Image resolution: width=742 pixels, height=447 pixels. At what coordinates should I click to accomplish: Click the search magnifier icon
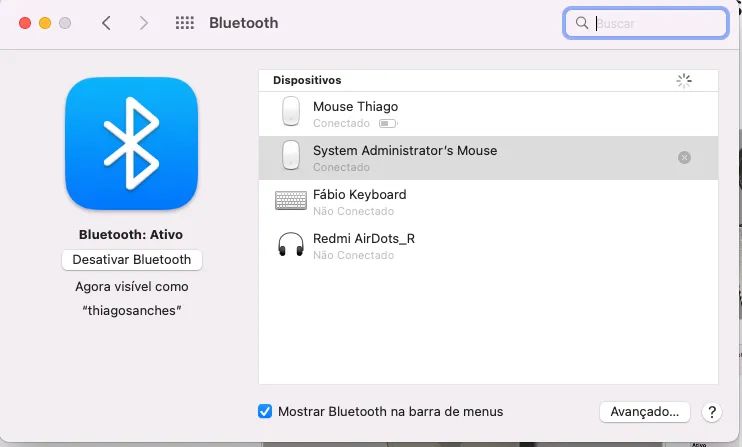(x=582, y=23)
